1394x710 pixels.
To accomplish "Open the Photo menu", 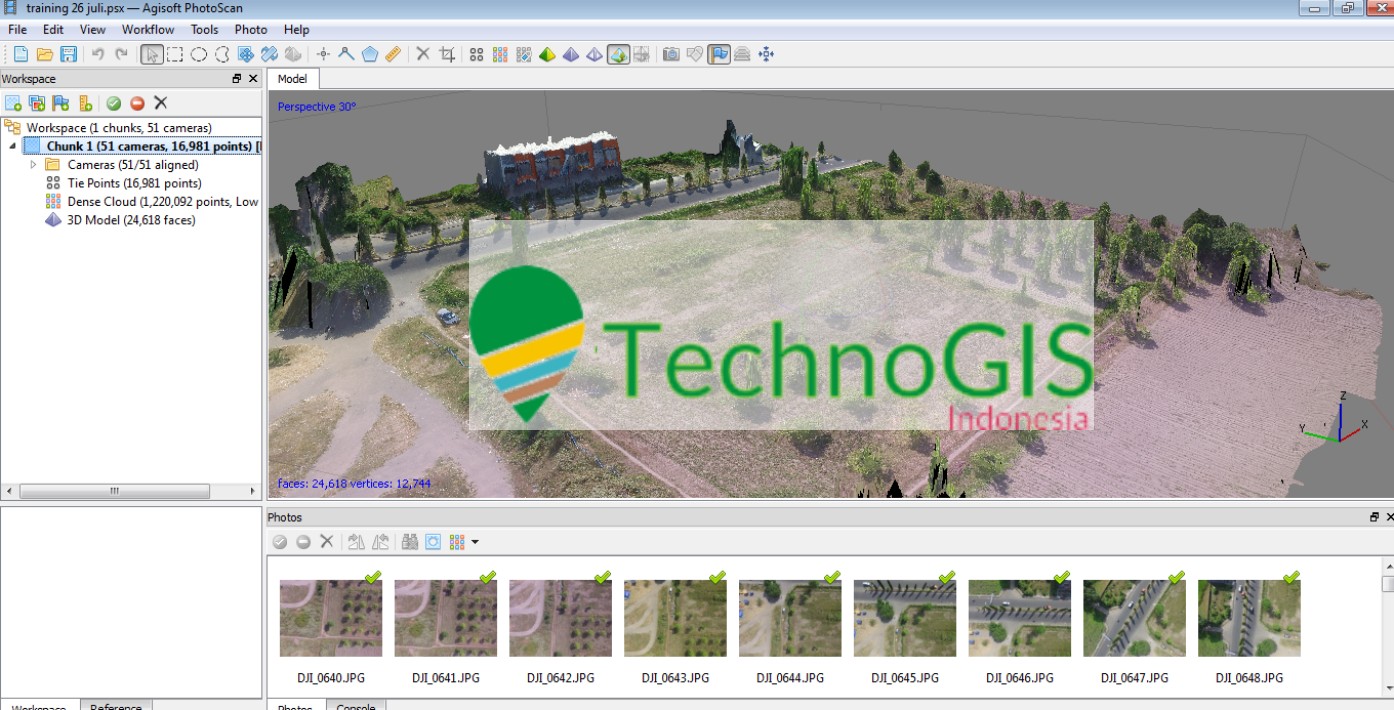I will (x=251, y=30).
